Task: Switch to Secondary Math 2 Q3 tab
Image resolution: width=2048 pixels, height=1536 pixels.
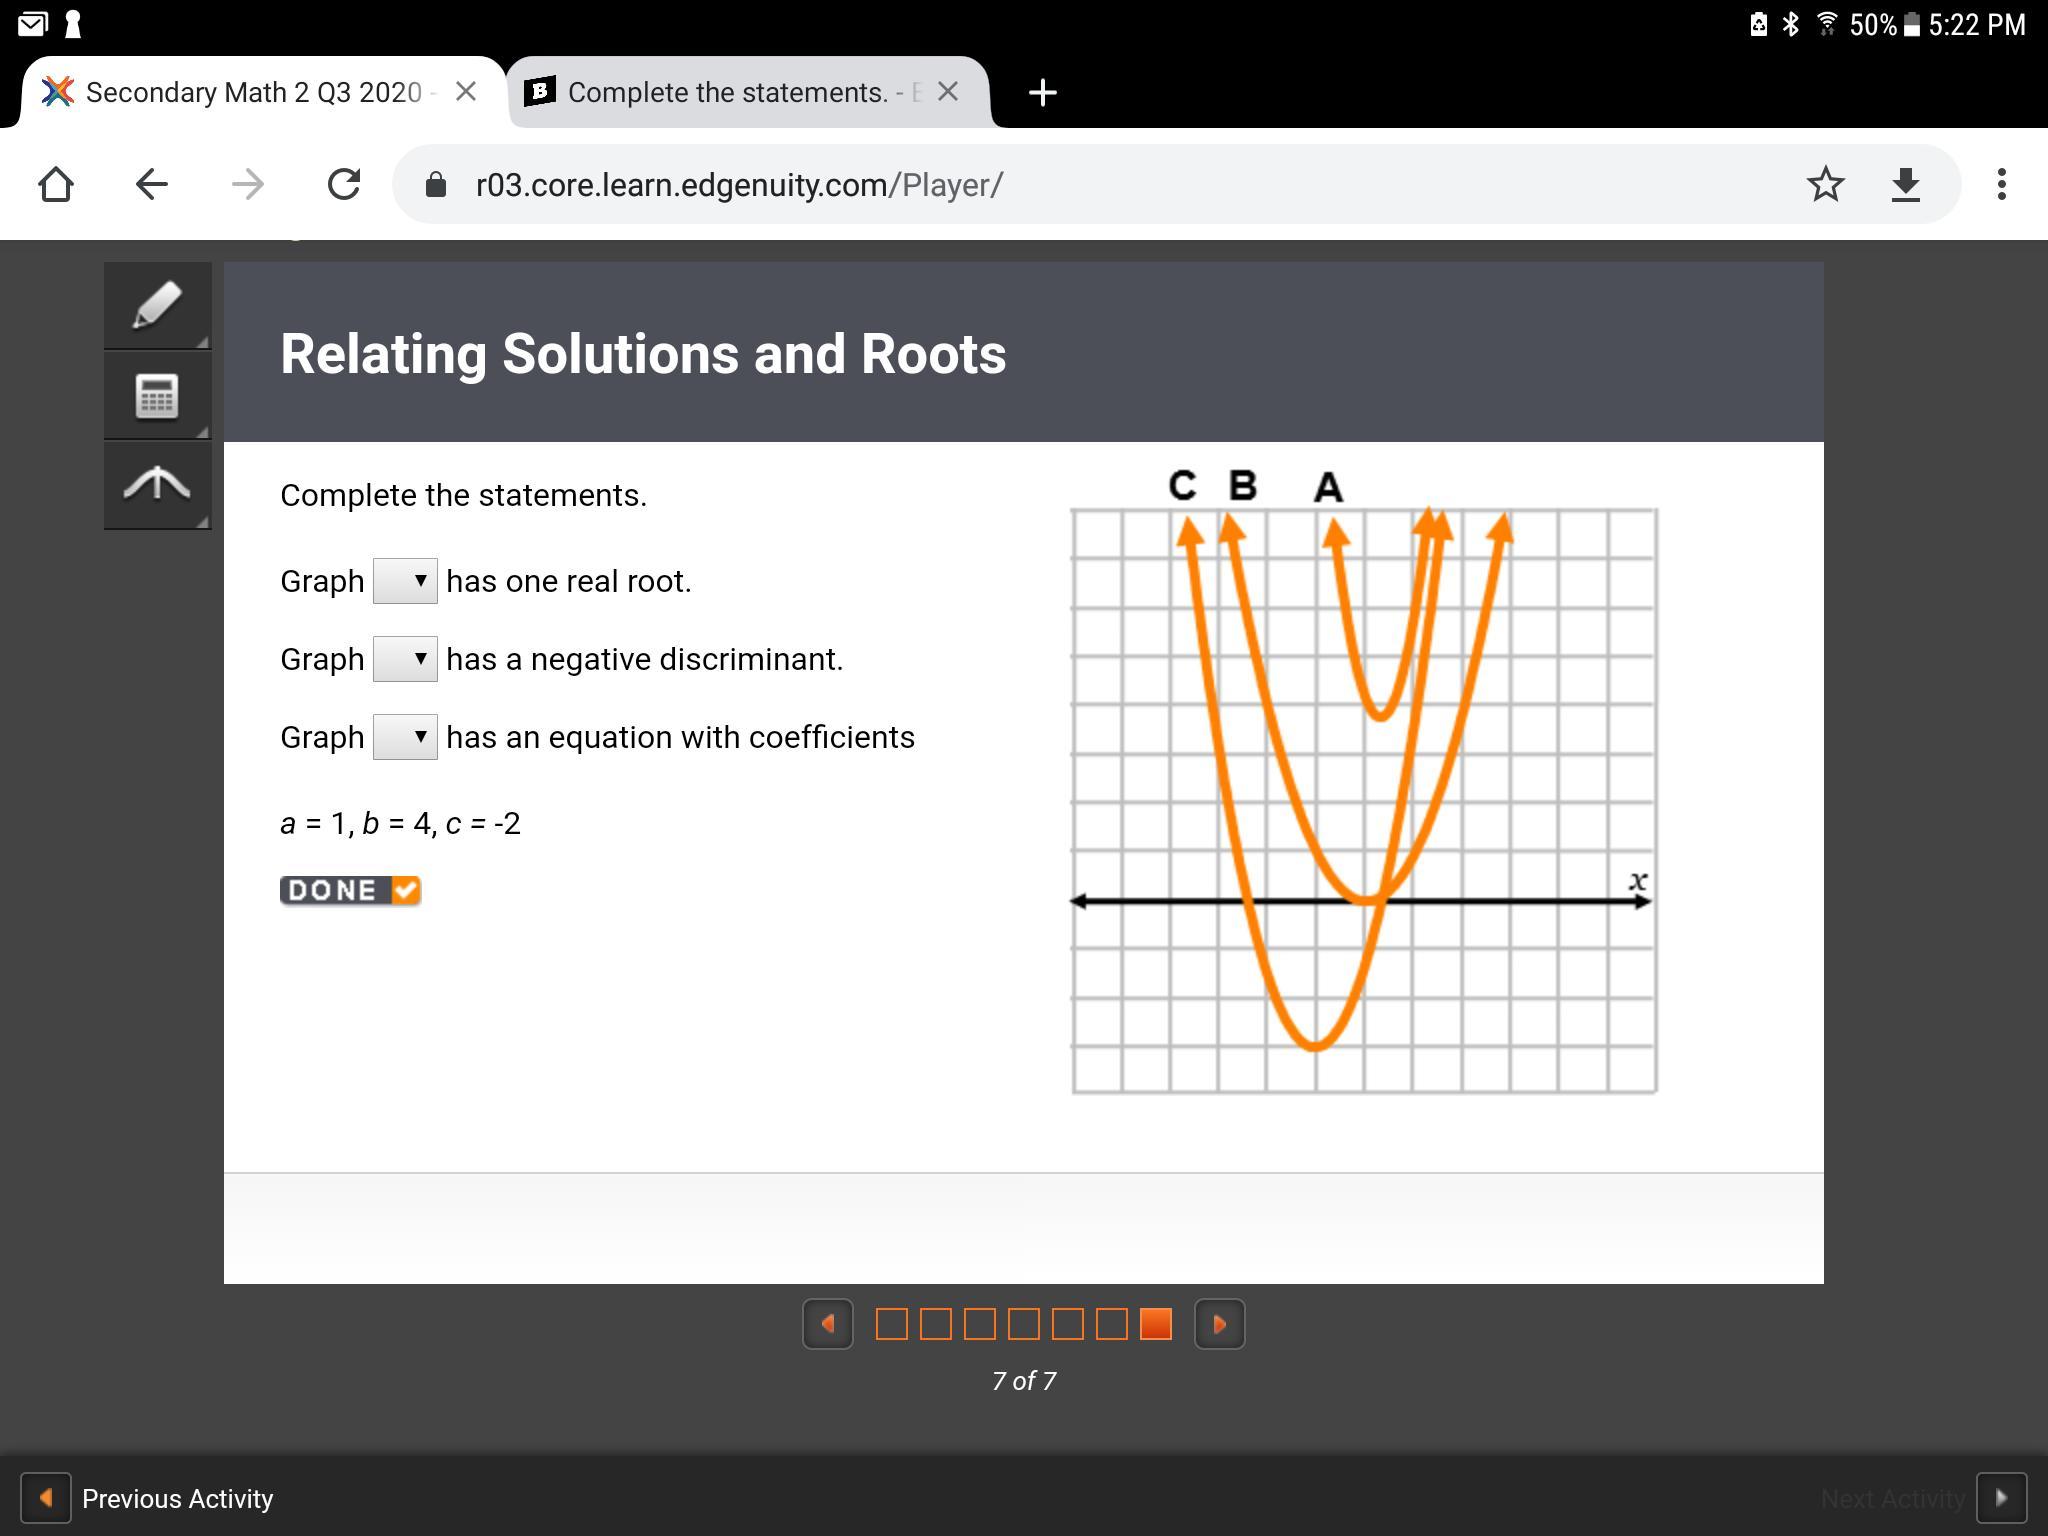Action: [x=253, y=92]
